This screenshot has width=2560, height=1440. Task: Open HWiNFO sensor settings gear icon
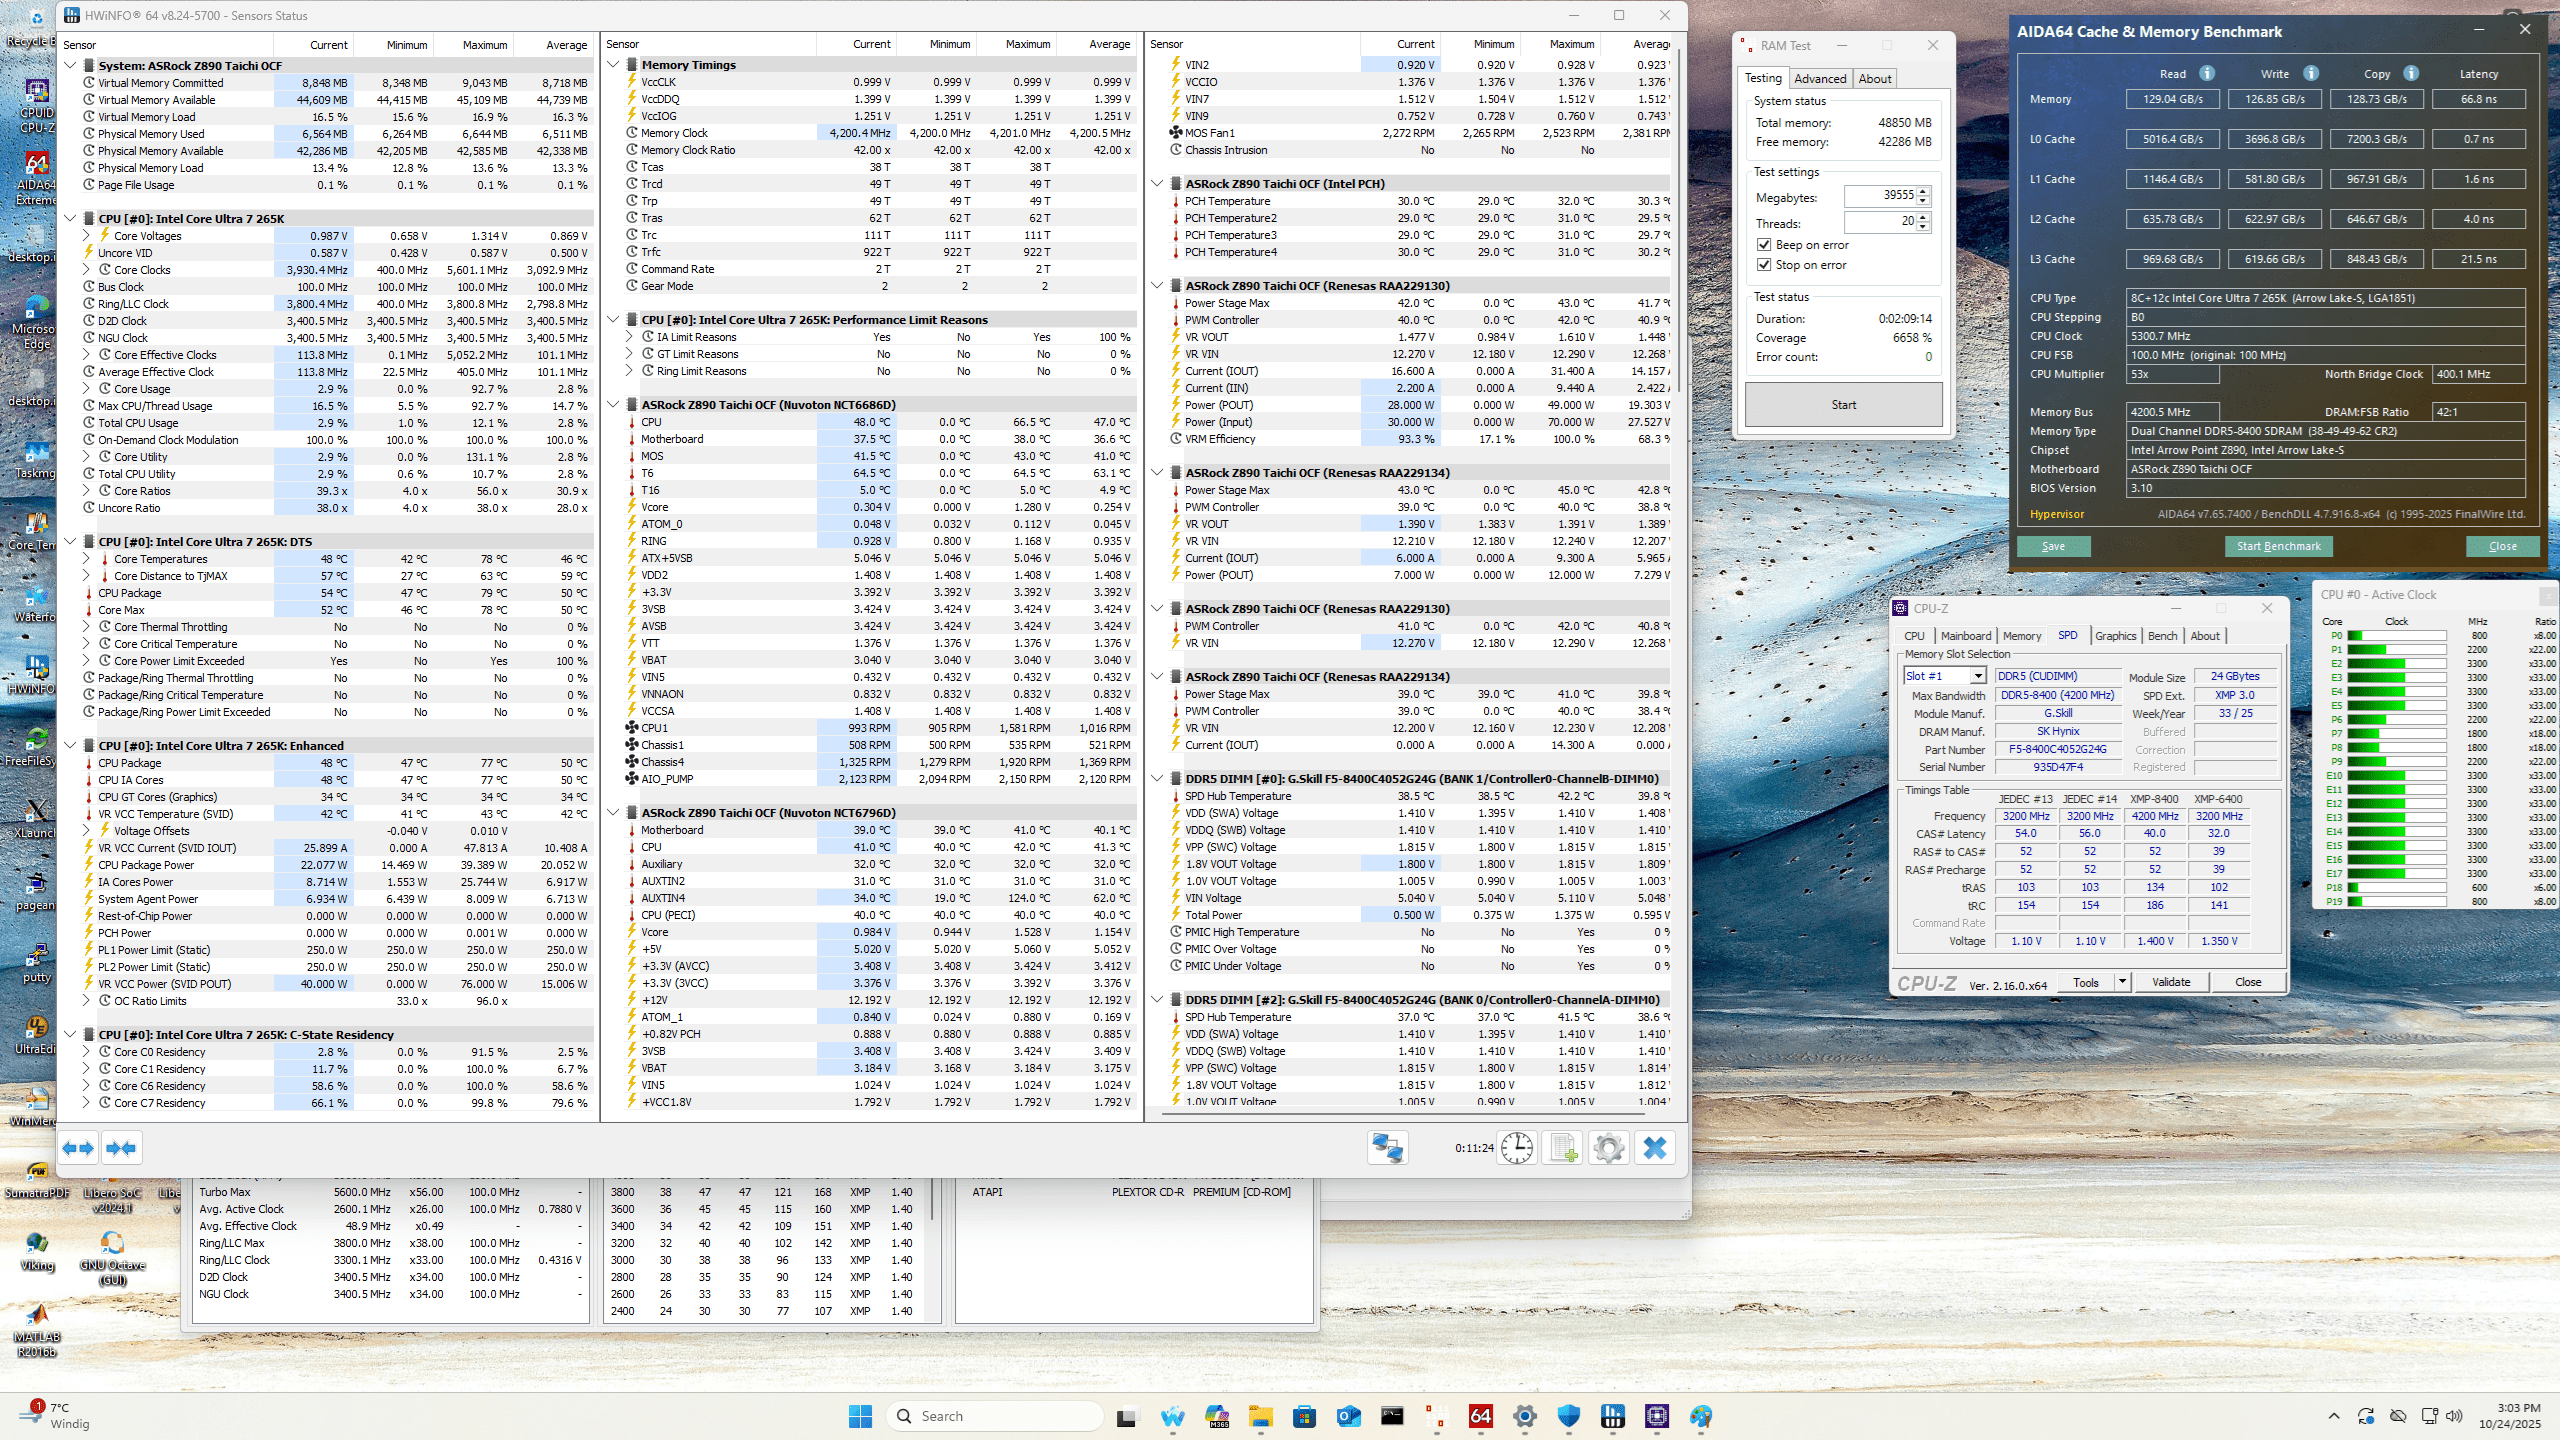pyautogui.click(x=1608, y=1148)
